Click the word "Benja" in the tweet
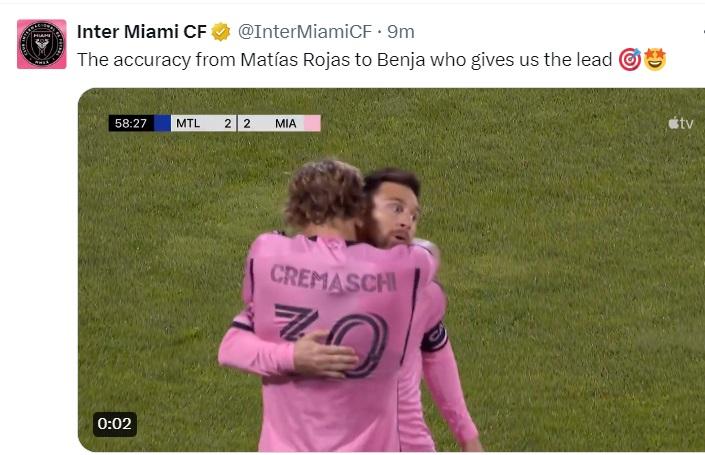 401,60
